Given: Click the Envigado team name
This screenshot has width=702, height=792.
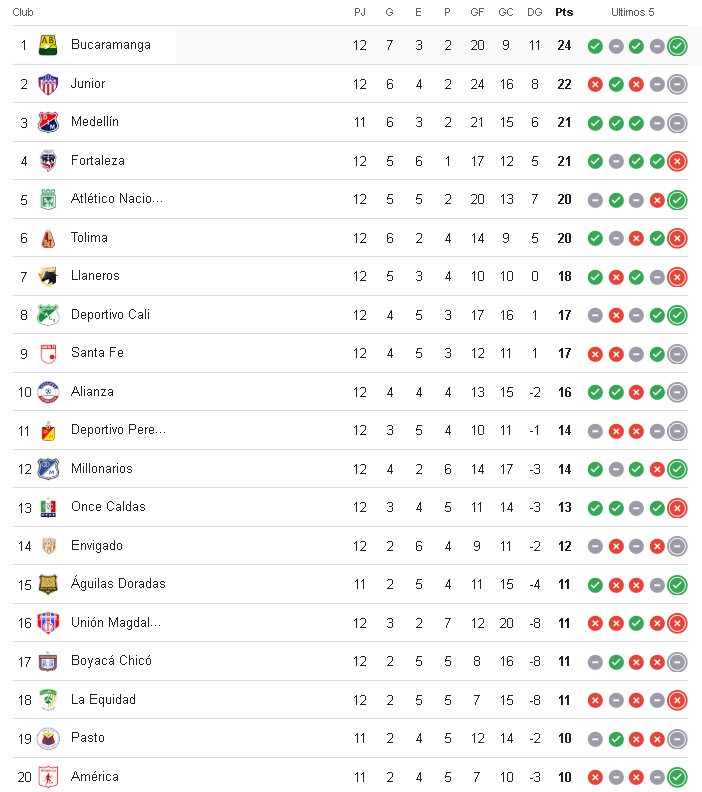Looking at the screenshot, I should click(97, 546).
